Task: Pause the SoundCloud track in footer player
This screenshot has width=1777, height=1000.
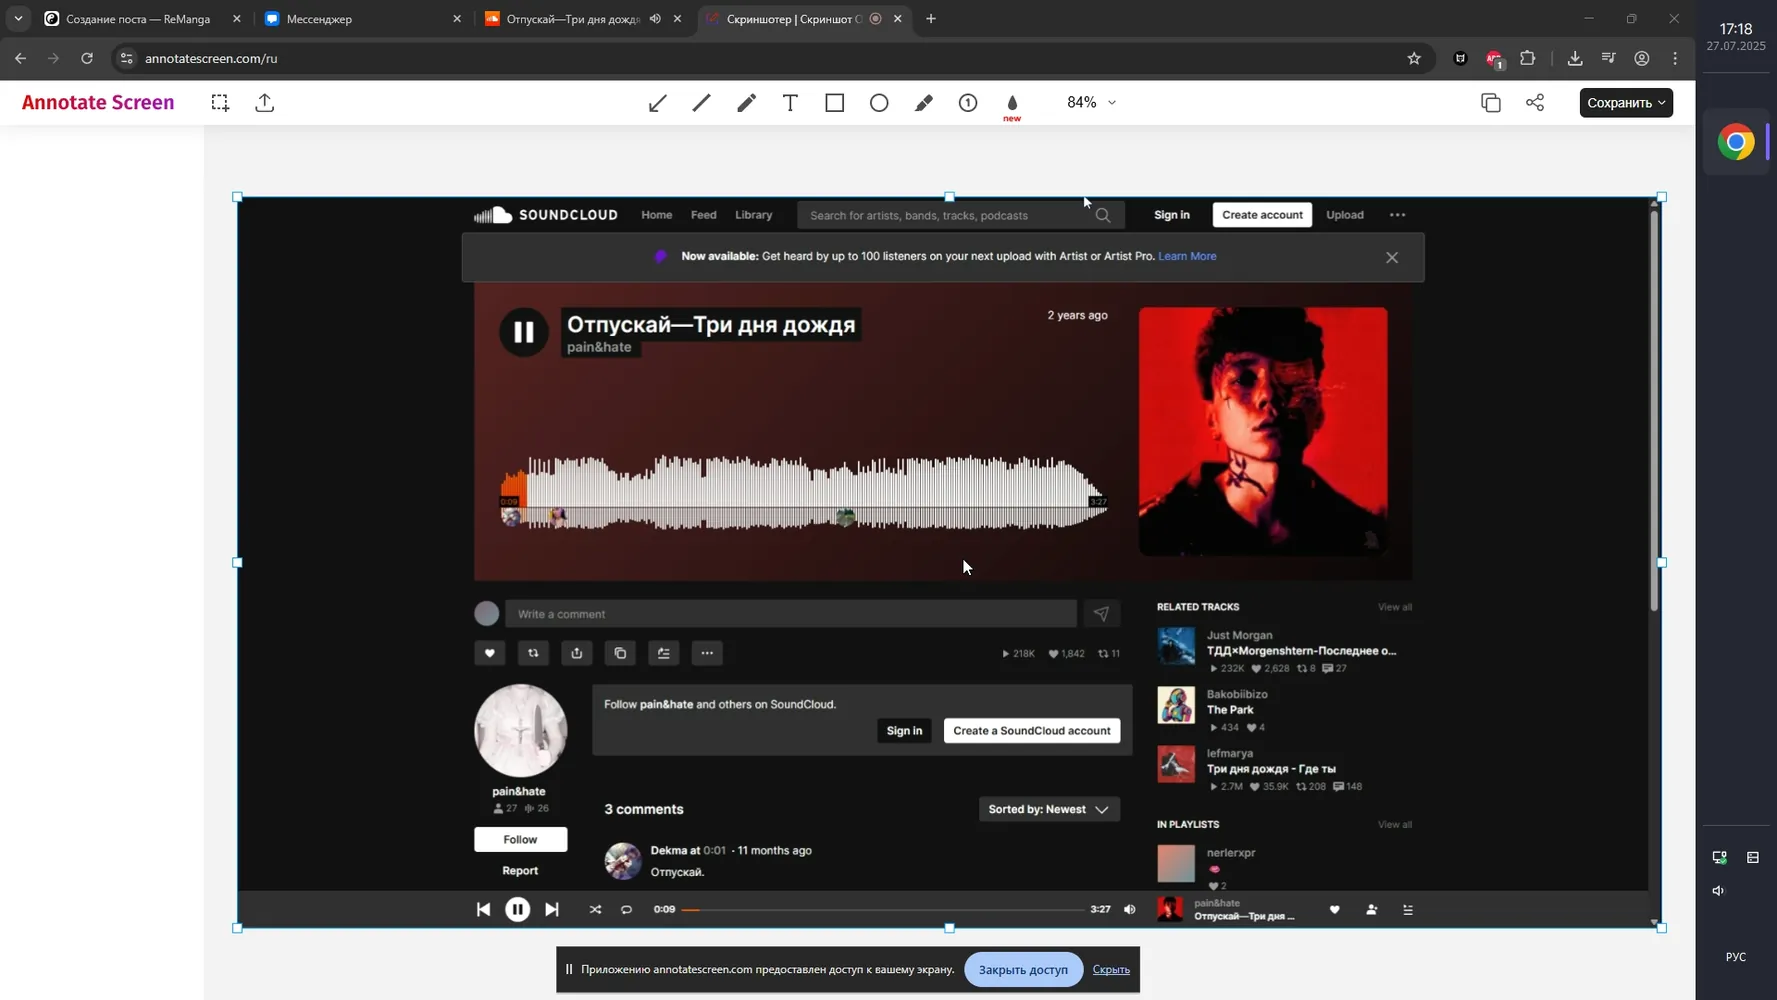Action: pyautogui.click(x=517, y=909)
